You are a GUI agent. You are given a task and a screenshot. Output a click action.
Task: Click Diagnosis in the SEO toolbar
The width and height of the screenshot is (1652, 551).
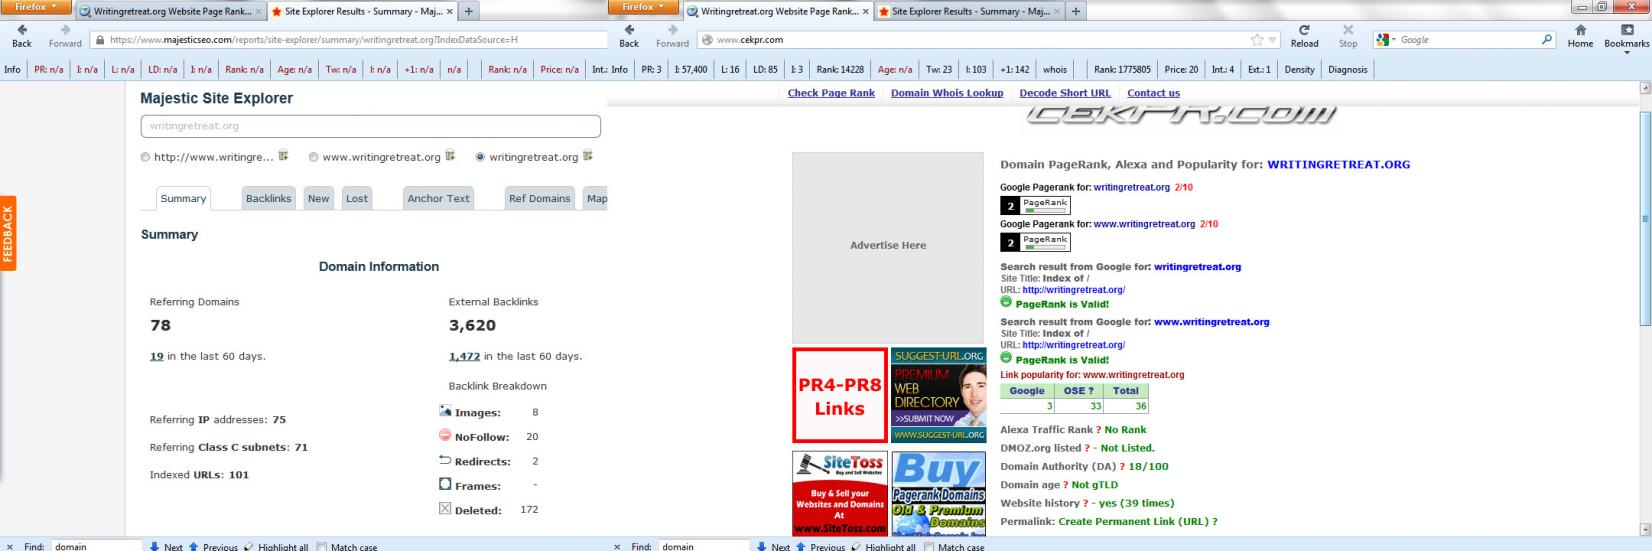coord(1347,70)
